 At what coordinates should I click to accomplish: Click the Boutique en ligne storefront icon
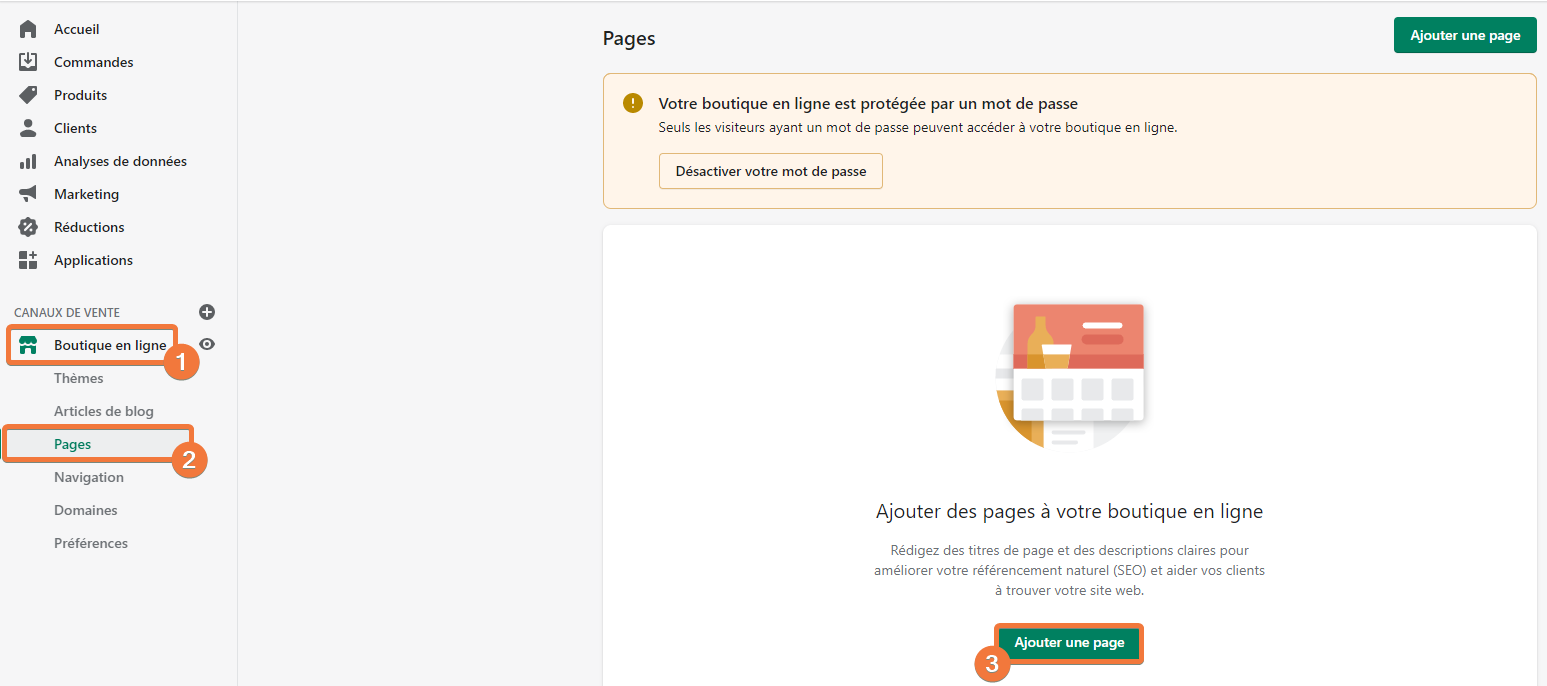[28, 345]
